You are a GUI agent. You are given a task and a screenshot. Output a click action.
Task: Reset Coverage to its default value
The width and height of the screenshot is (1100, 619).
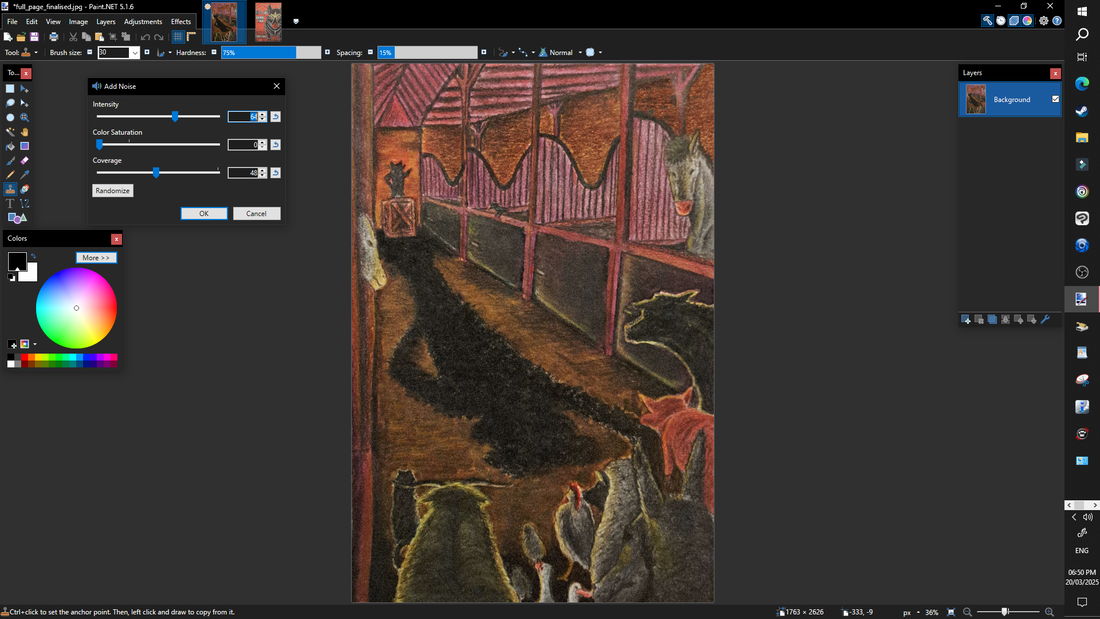[276, 173]
